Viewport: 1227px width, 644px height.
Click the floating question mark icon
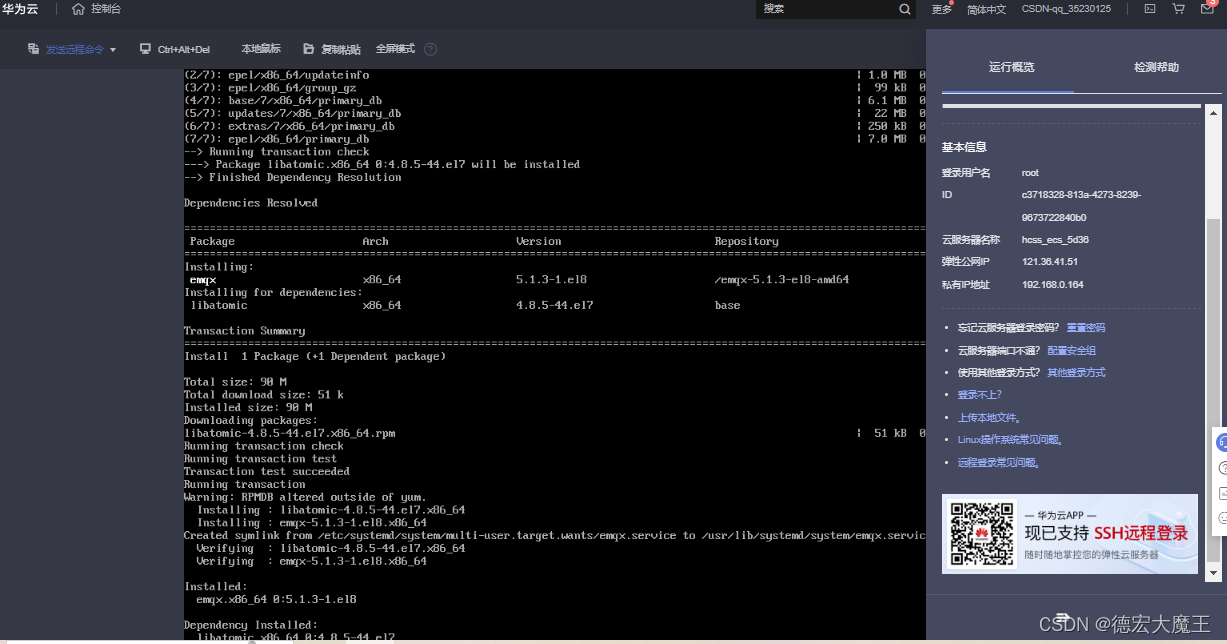pyautogui.click(x=1221, y=468)
